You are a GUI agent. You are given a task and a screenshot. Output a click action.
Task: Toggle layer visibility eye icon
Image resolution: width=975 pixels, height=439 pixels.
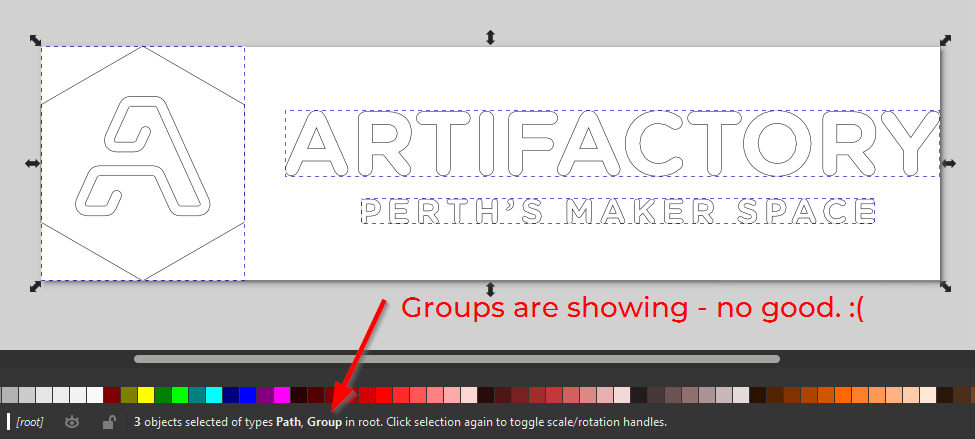coord(73,422)
